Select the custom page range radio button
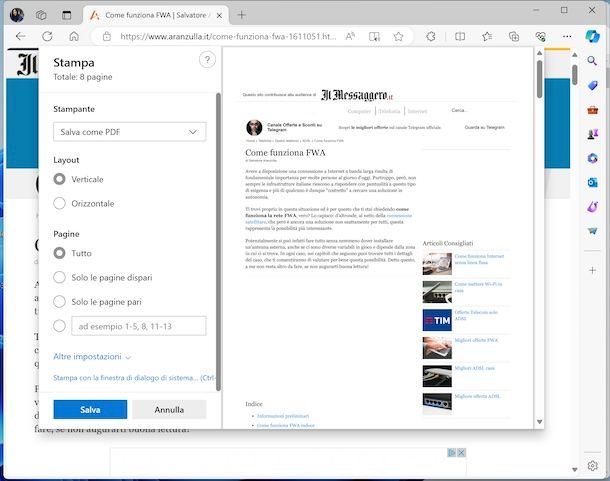 coord(60,326)
